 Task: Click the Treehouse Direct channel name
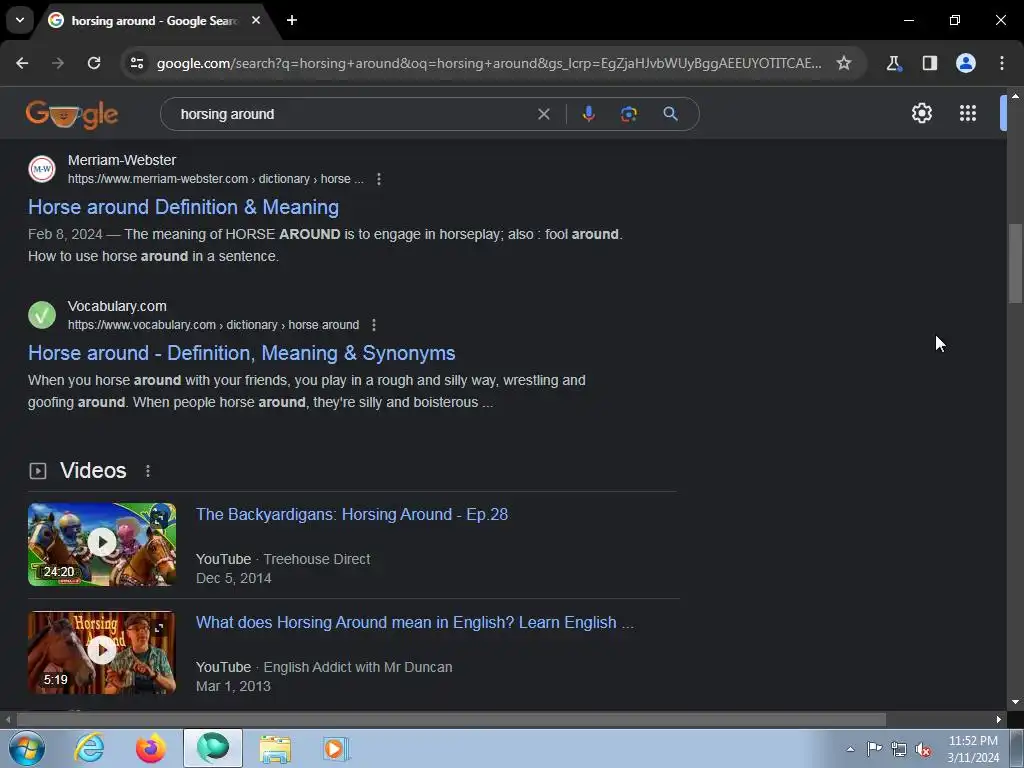(317, 559)
